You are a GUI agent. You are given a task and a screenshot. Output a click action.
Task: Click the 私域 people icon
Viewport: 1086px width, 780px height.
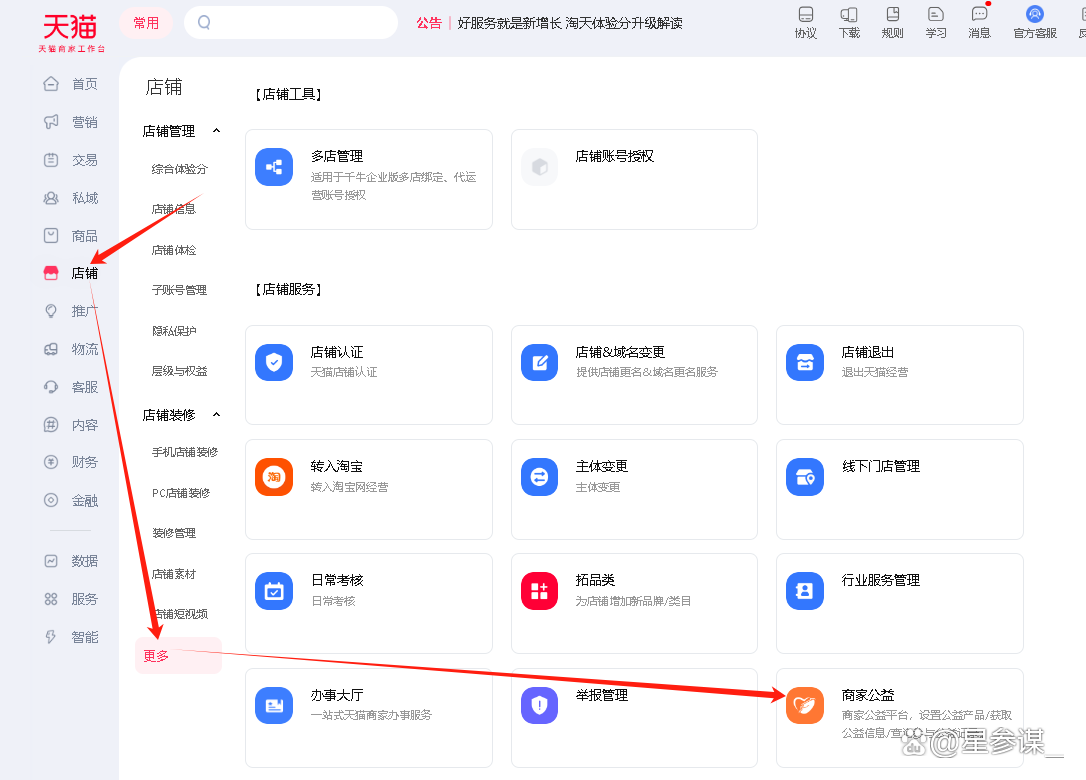(x=51, y=198)
